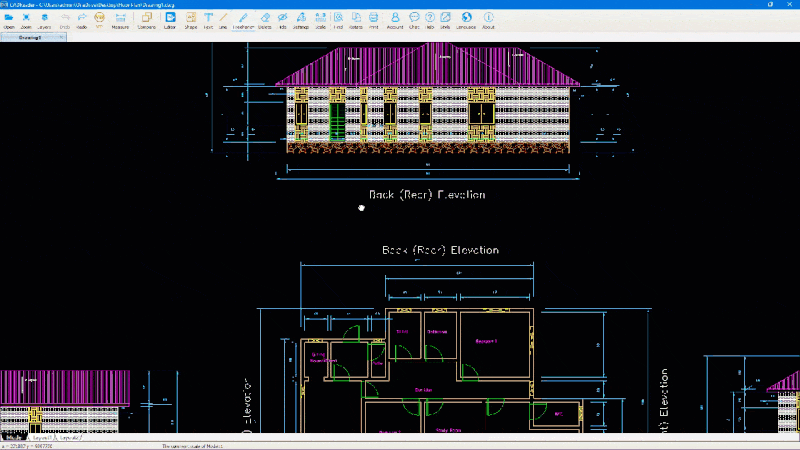The image size is (800, 450).
Task: Open the Compare drawings tool
Action: (146, 19)
